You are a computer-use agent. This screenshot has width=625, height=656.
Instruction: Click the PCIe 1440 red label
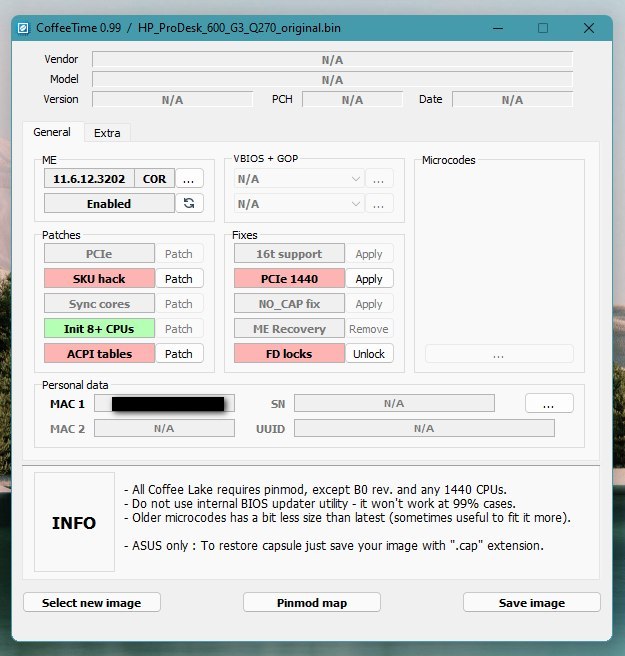point(289,279)
